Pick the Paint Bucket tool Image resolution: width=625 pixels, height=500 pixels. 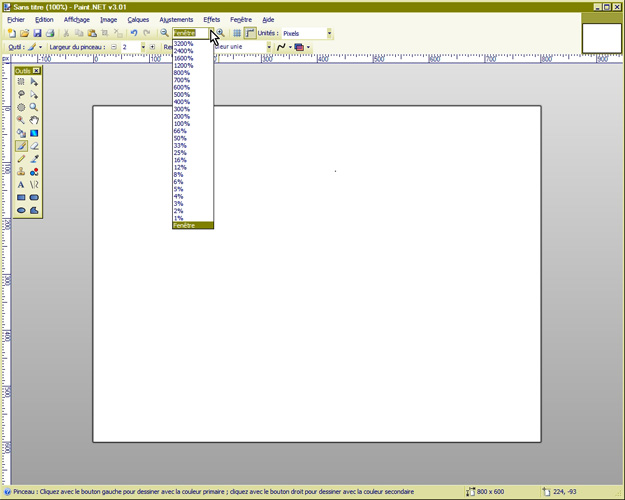(21, 132)
